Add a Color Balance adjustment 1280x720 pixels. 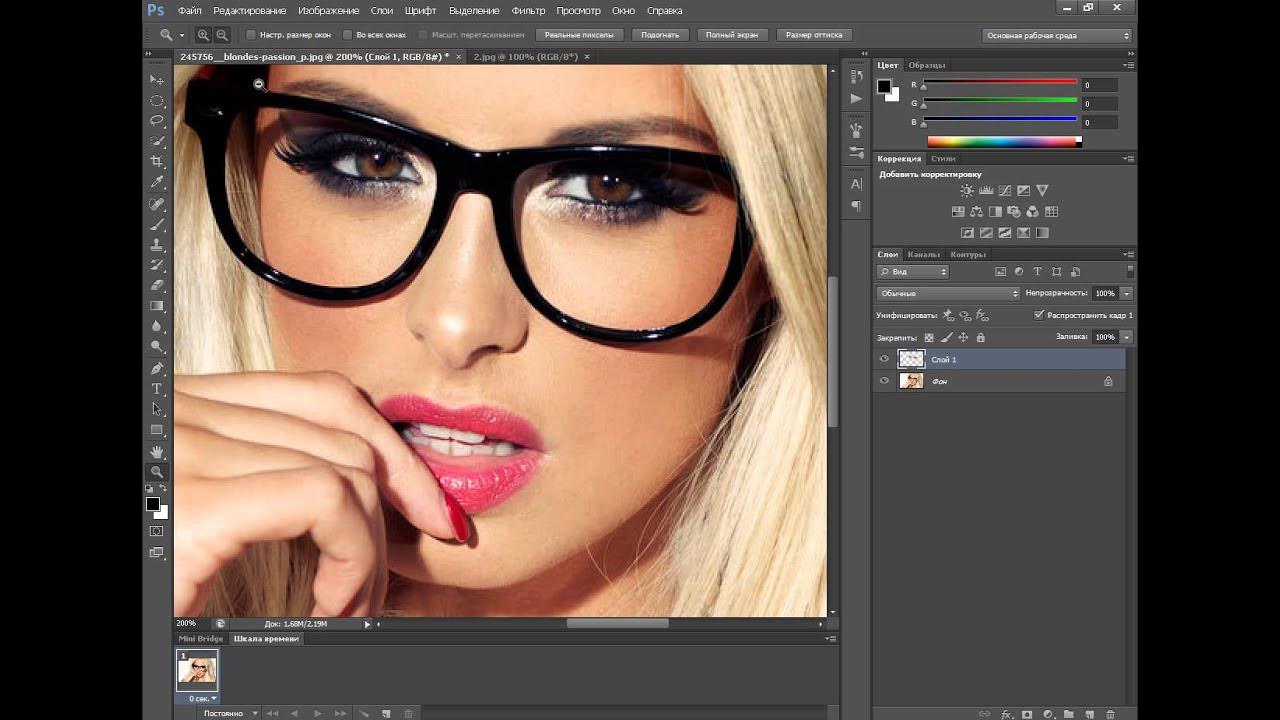[976, 212]
